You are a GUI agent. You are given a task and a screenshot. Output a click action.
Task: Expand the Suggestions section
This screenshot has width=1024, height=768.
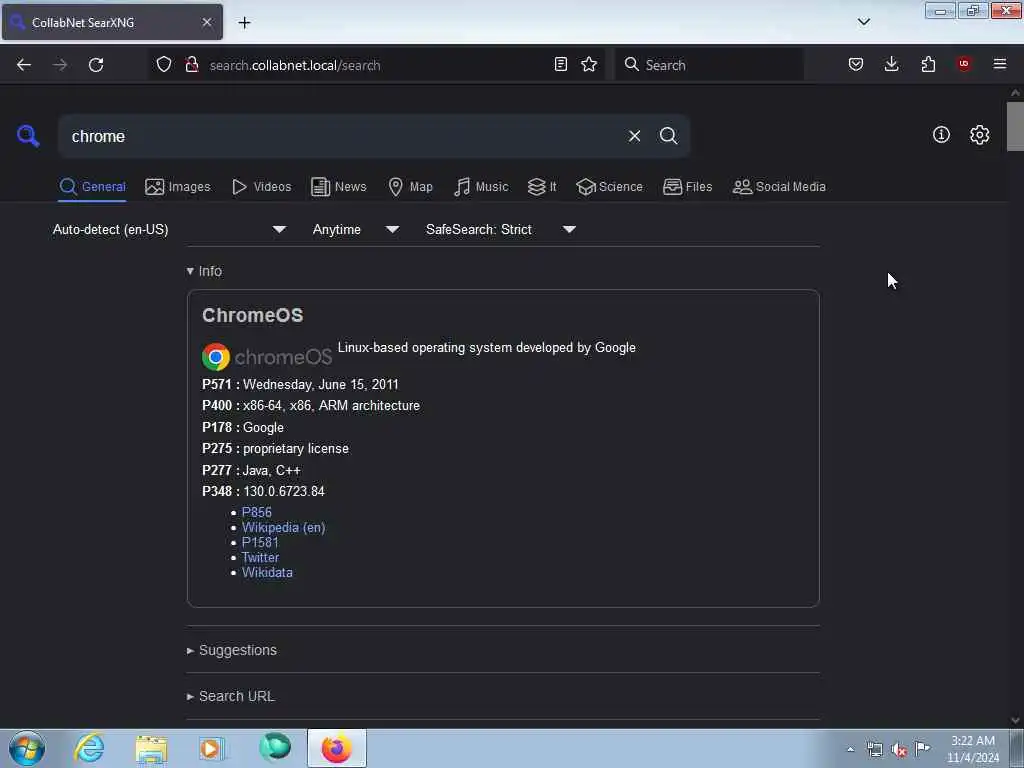point(232,650)
